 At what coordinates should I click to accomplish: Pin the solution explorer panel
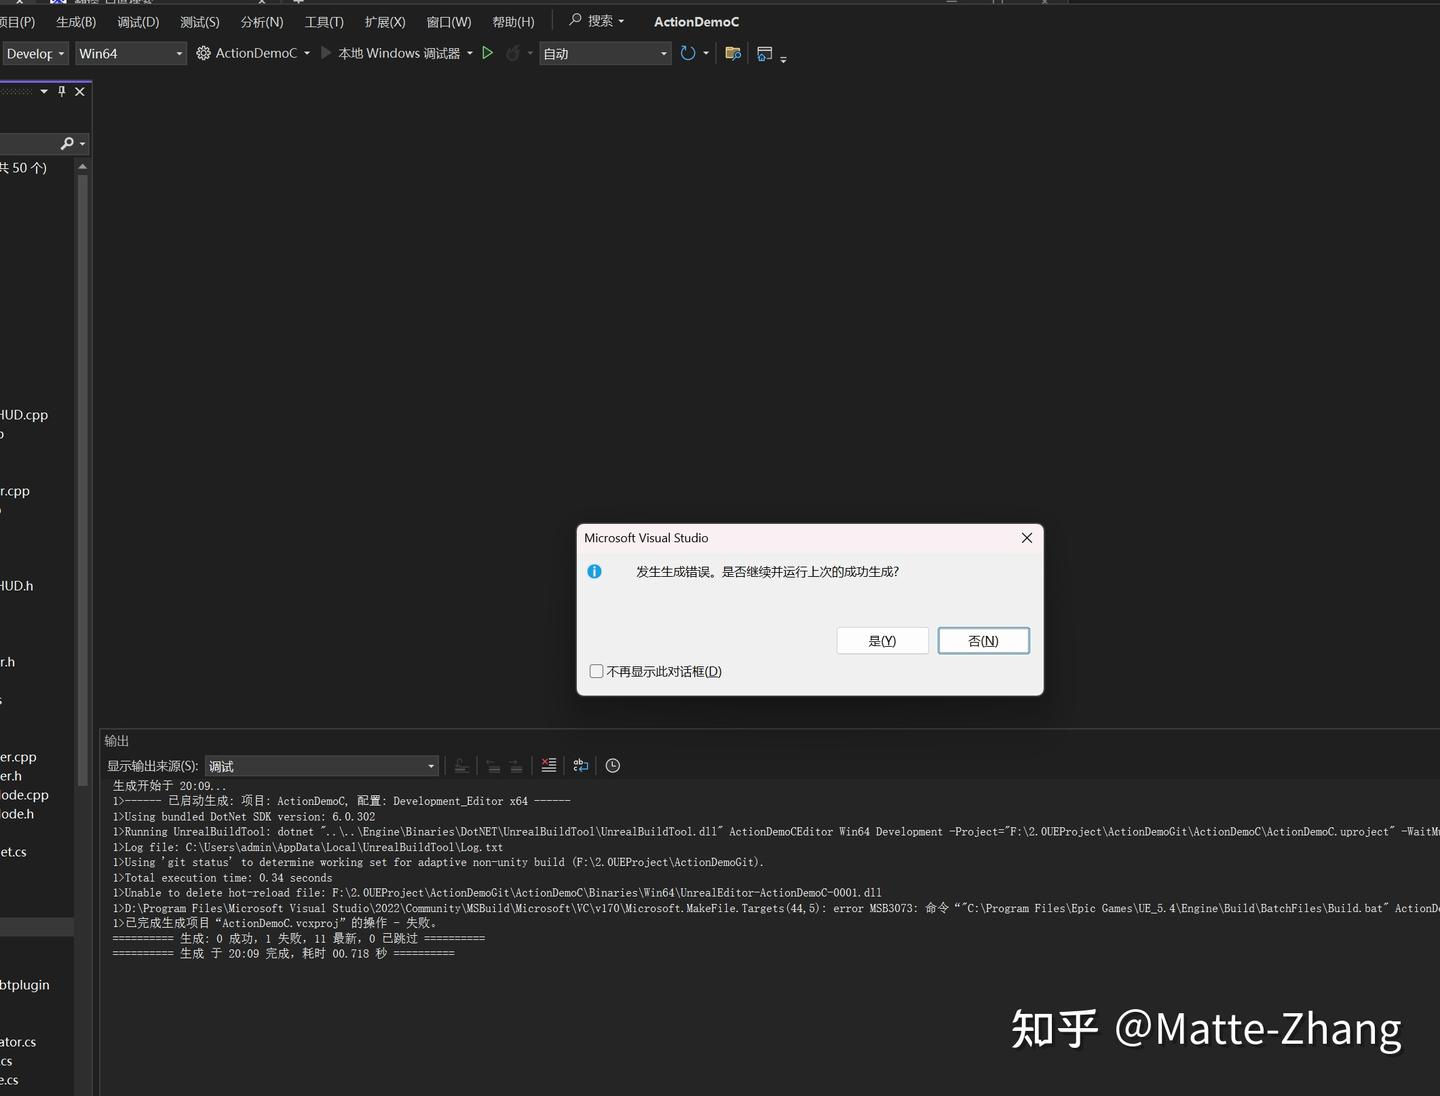point(61,91)
